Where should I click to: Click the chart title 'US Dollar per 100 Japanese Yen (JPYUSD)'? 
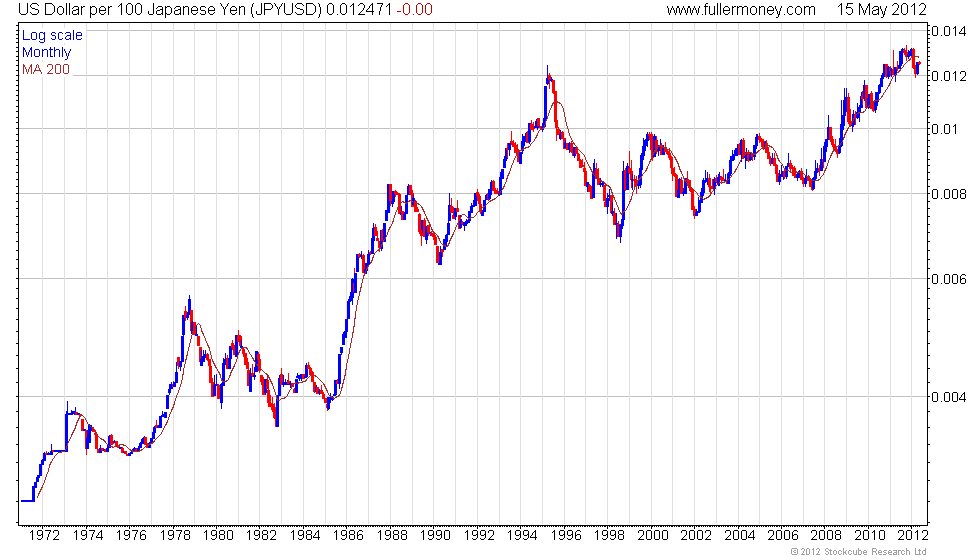tap(170, 10)
